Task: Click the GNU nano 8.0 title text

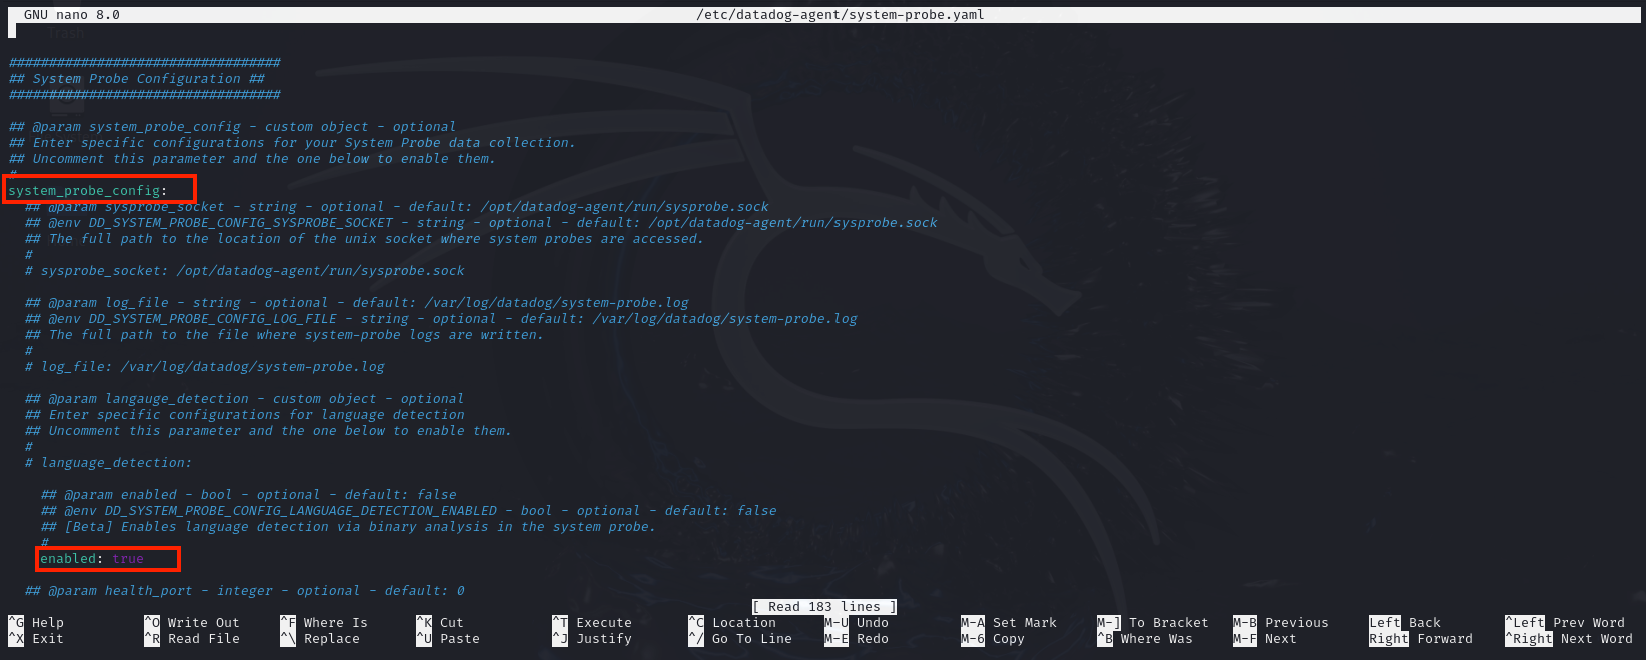Action: click(72, 15)
